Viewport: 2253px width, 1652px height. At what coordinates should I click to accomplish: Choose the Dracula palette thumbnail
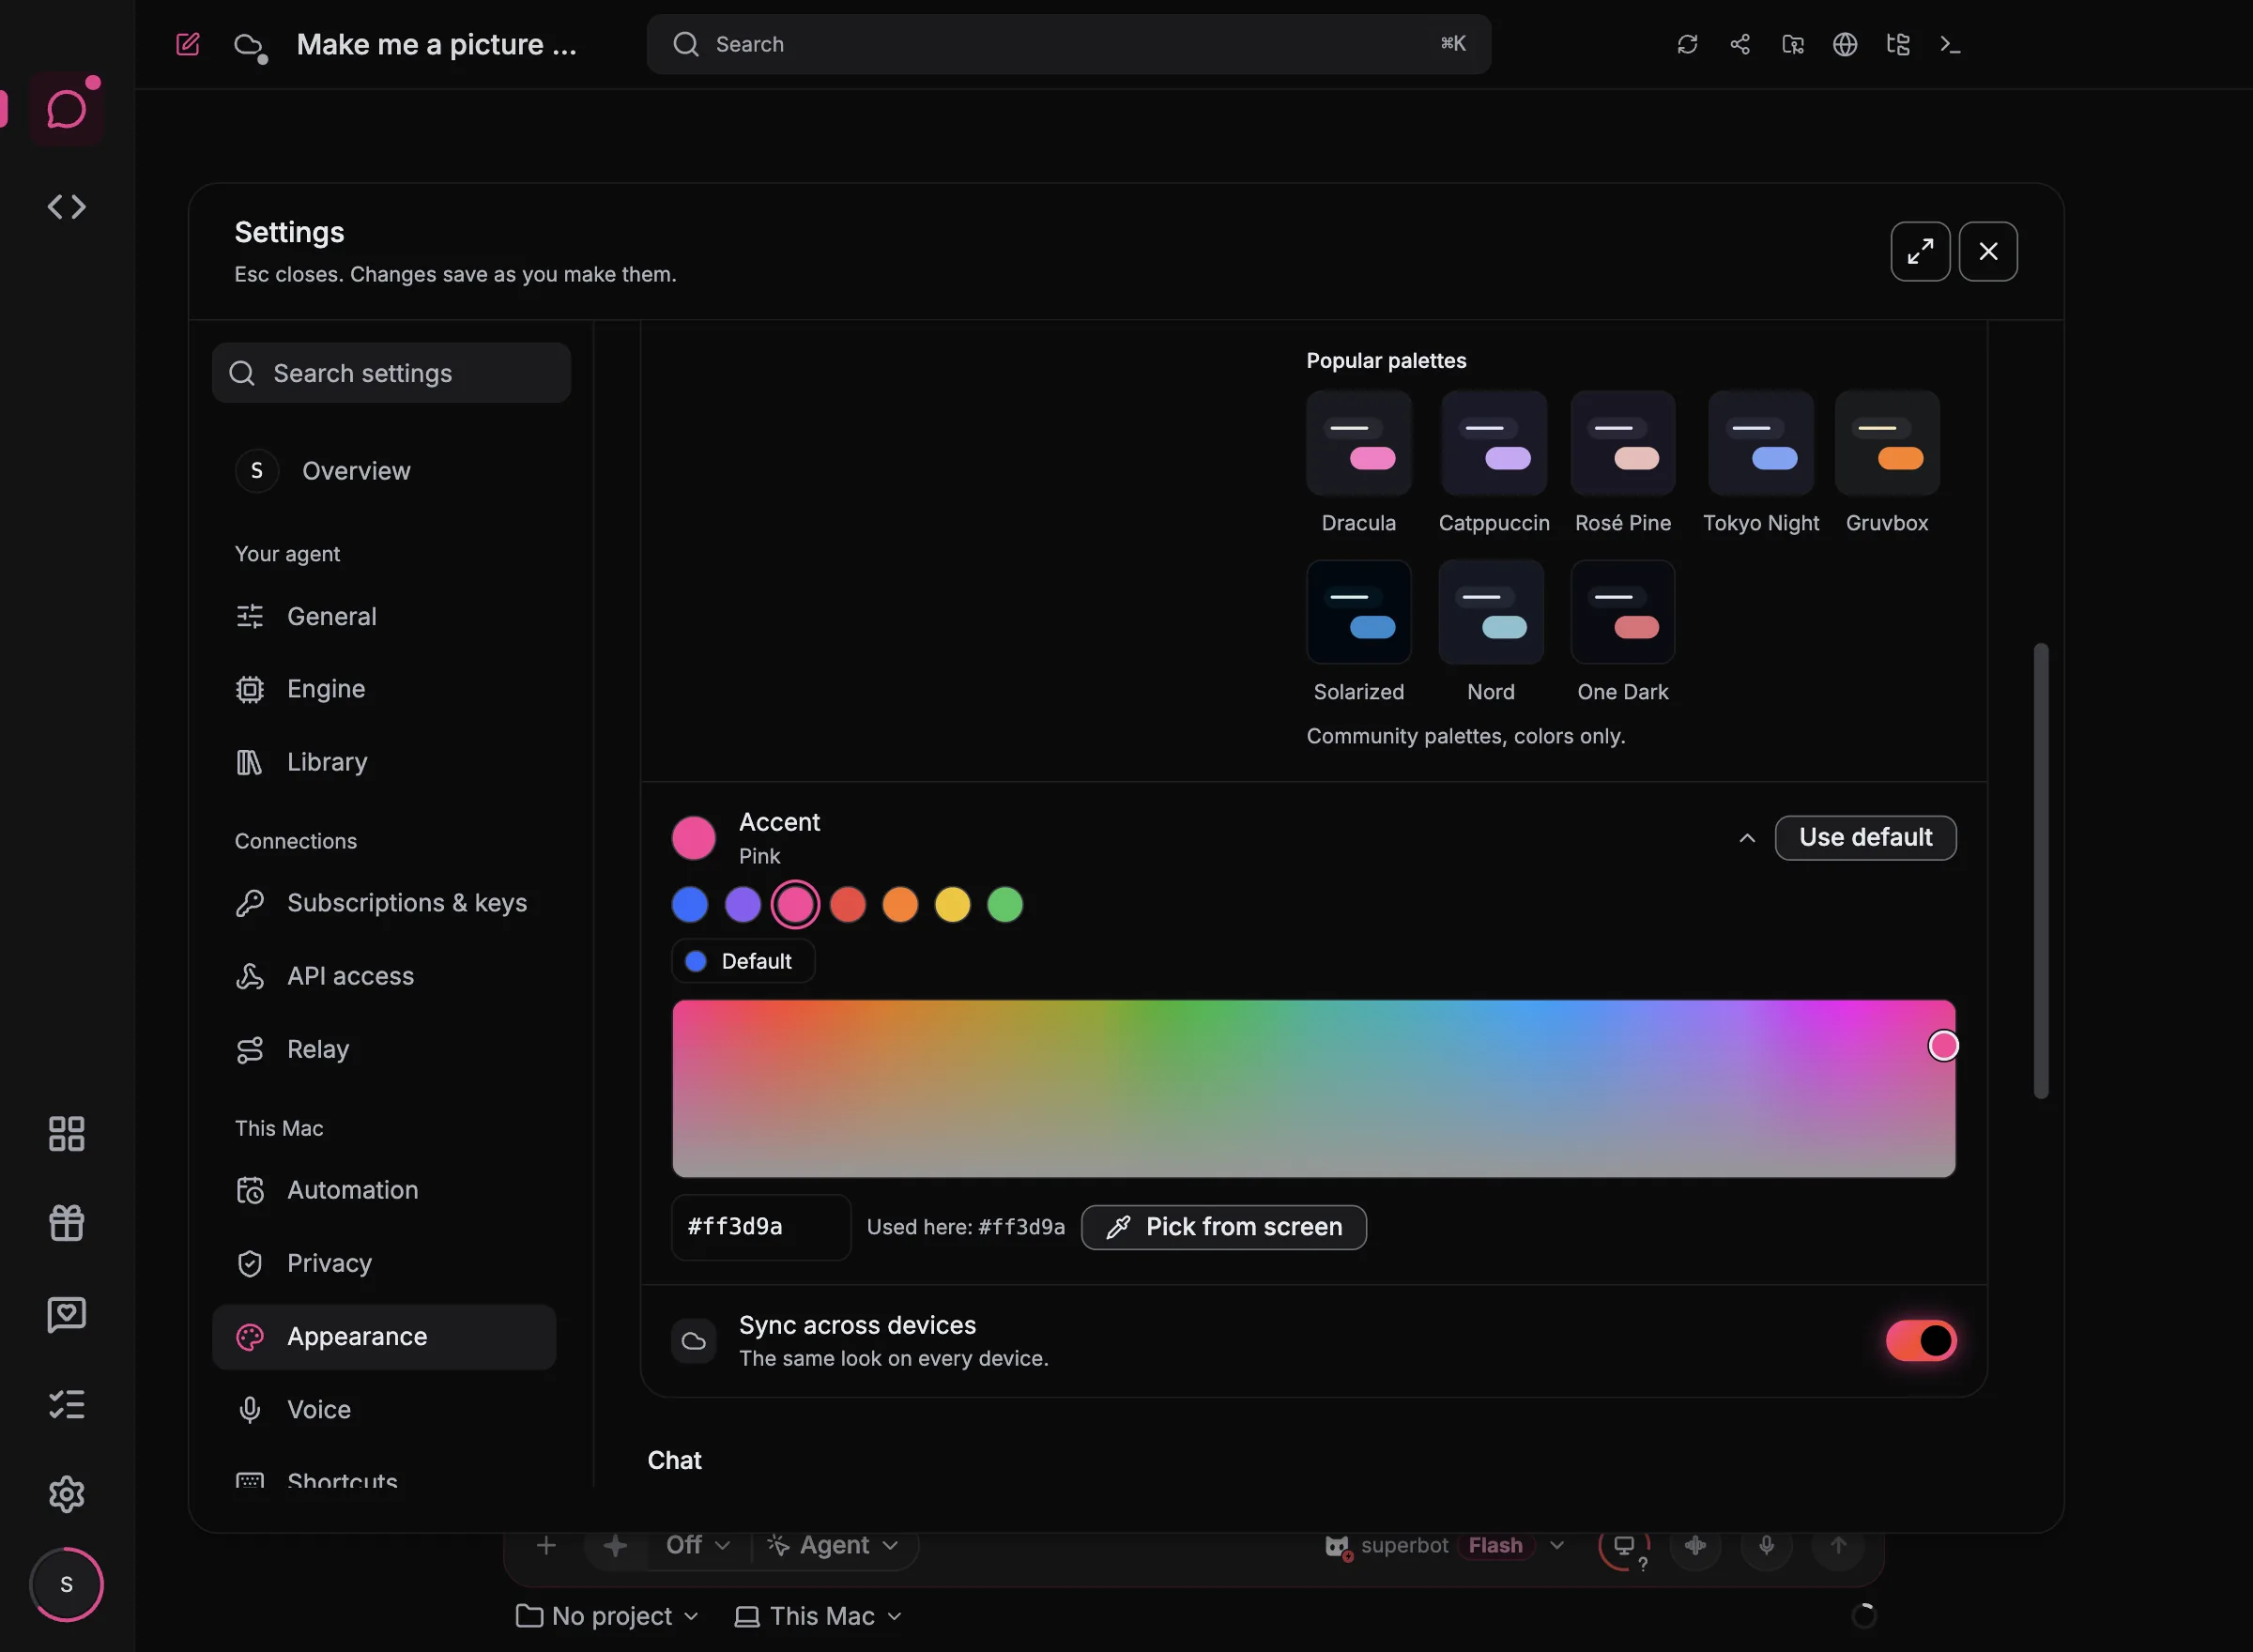click(1358, 443)
